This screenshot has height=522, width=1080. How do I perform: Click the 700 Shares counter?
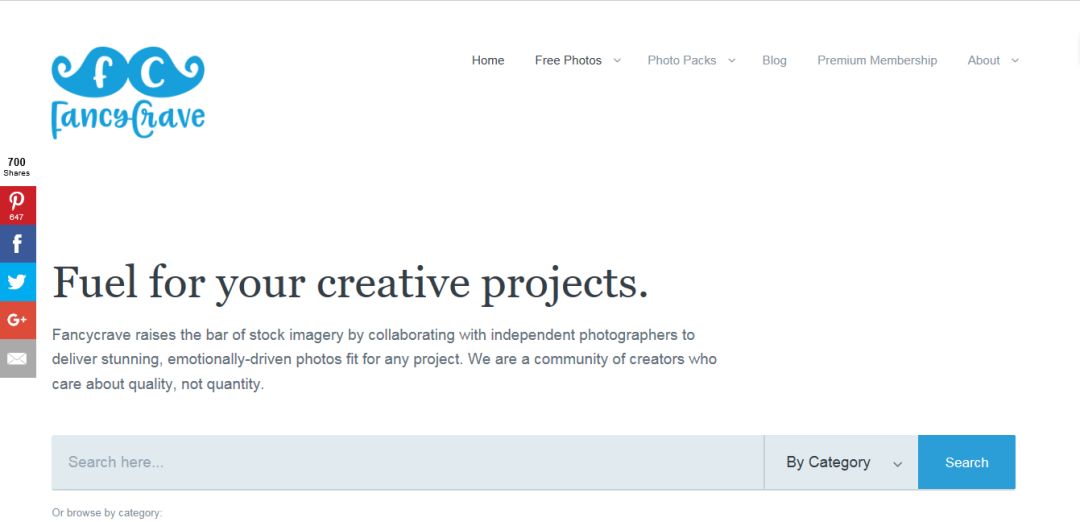[17, 166]
